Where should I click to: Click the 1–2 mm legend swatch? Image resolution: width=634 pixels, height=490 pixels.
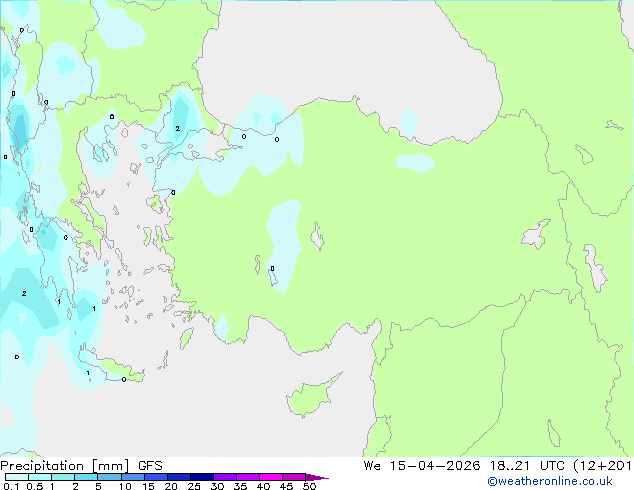click(63, 477)
